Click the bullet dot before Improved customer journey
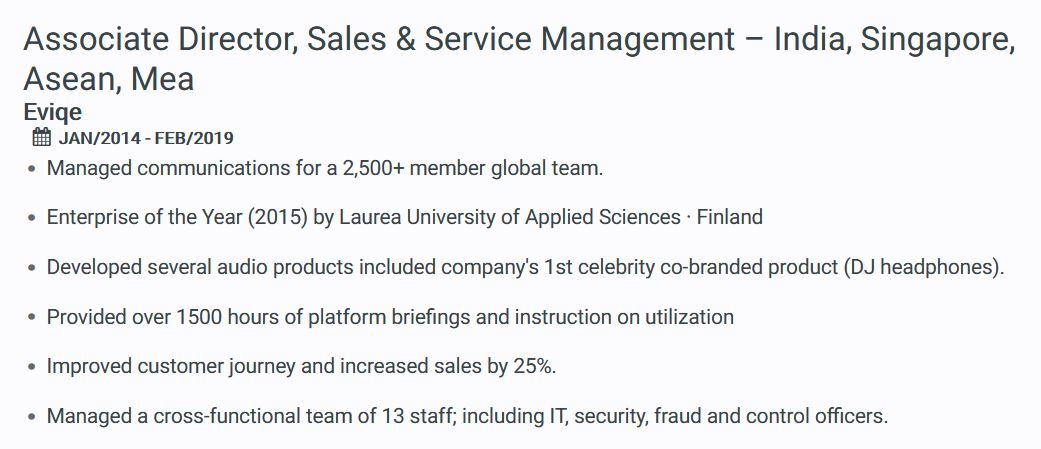The width and height of the screenshot is (1041, 449). tap(32, 367)
